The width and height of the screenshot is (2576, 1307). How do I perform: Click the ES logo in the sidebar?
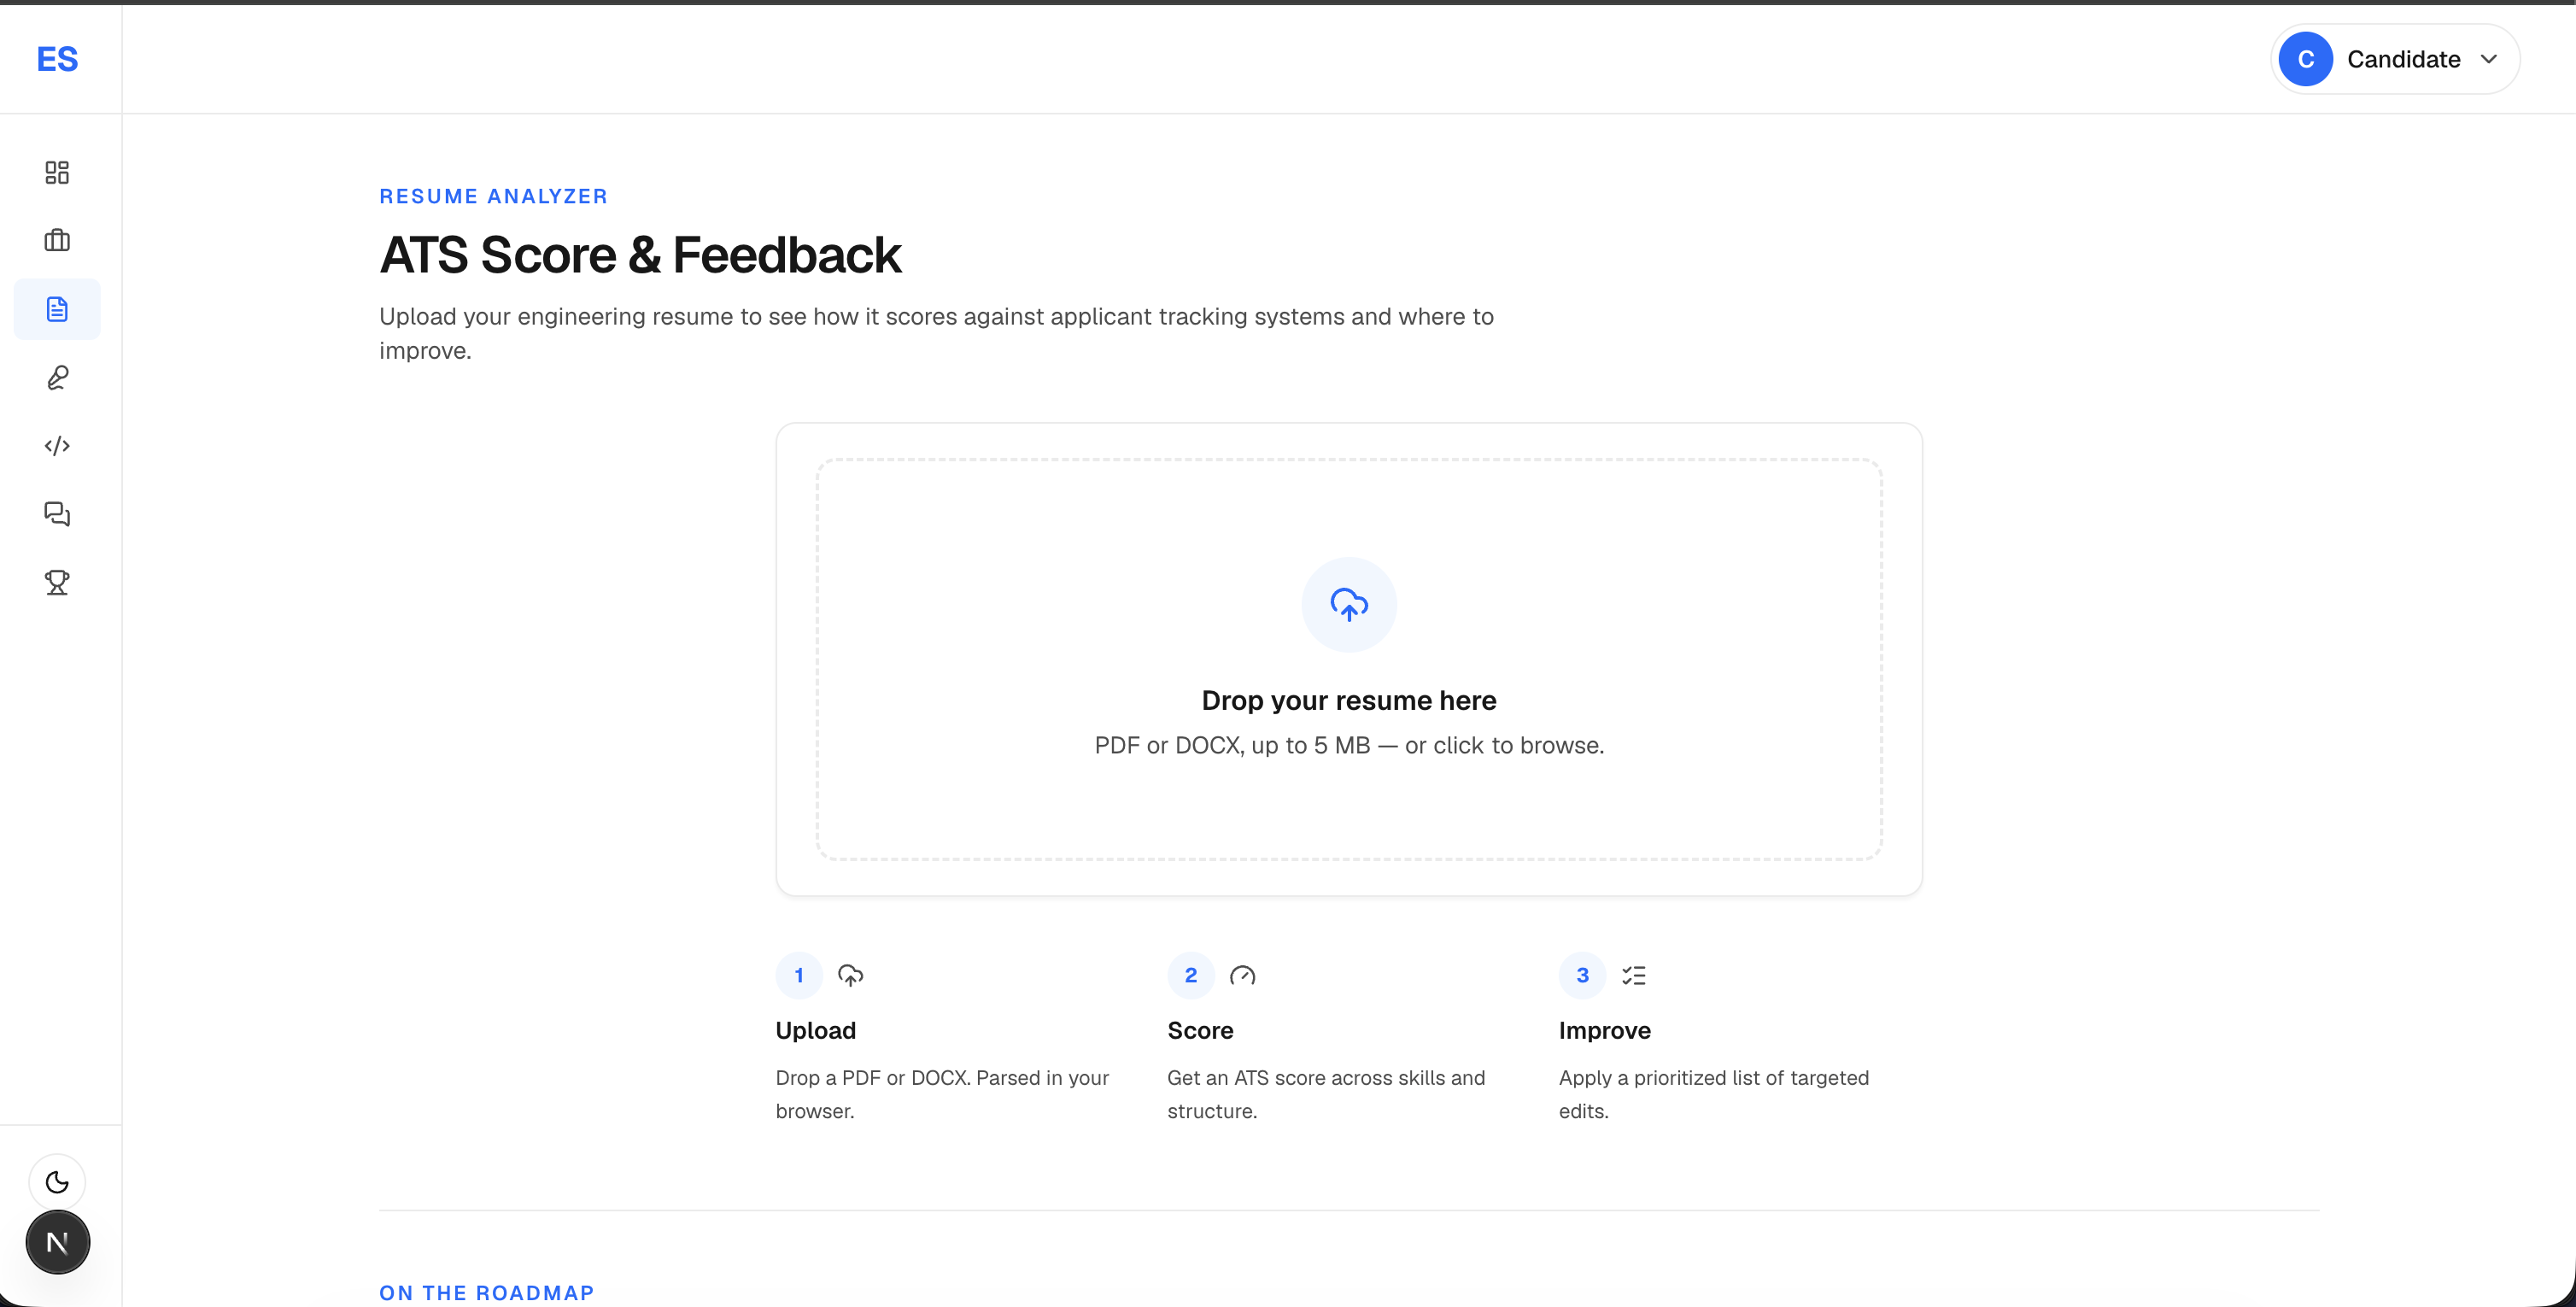click(x=57, y=59)
